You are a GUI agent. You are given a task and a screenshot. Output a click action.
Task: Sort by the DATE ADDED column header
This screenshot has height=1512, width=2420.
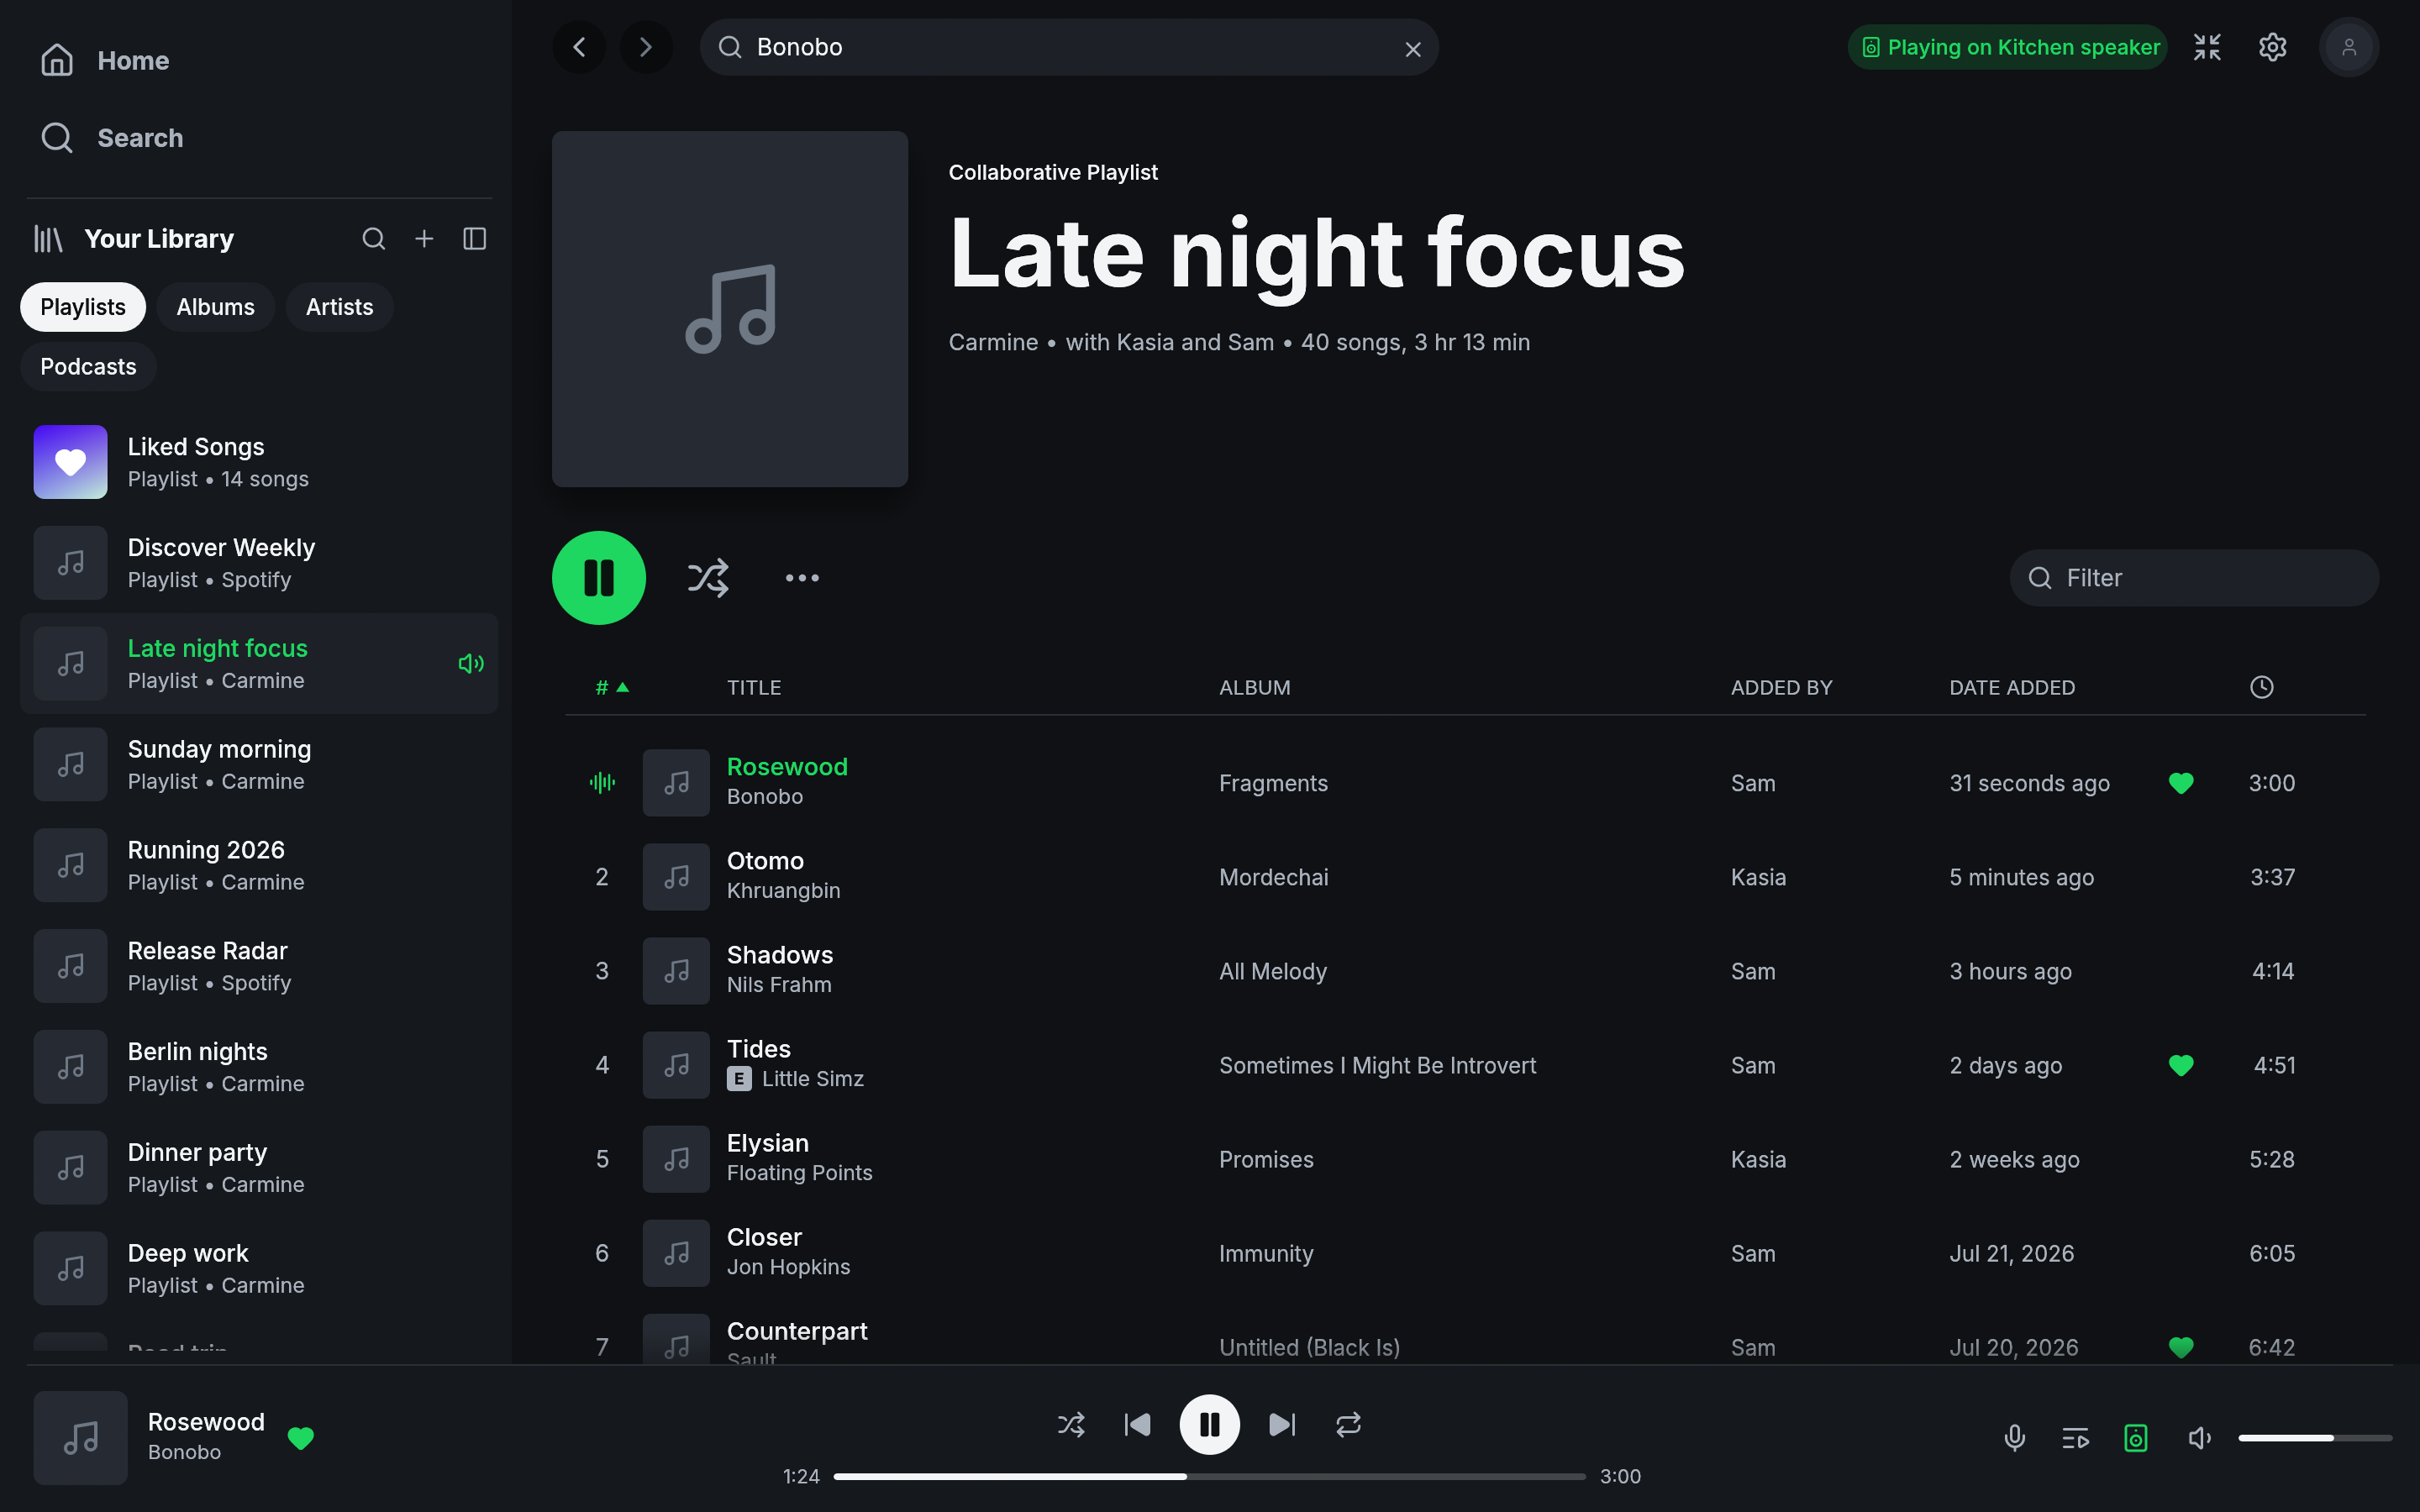(2012, 688)
